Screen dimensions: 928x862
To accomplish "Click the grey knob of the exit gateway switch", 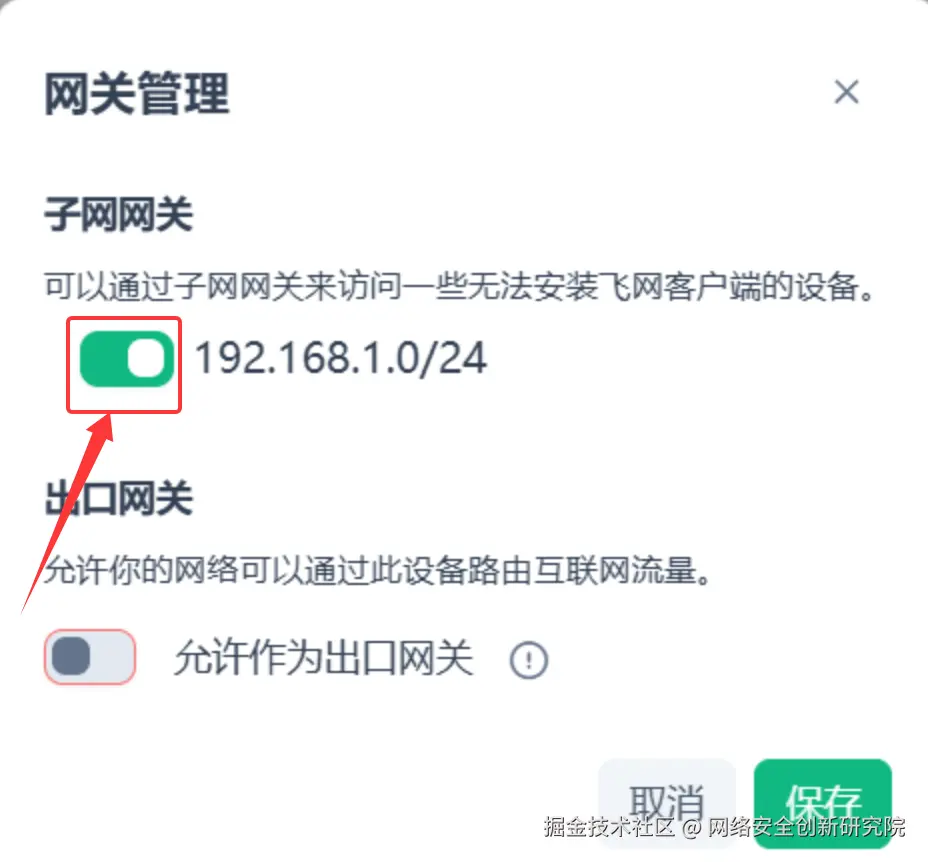I will (71, 657).
